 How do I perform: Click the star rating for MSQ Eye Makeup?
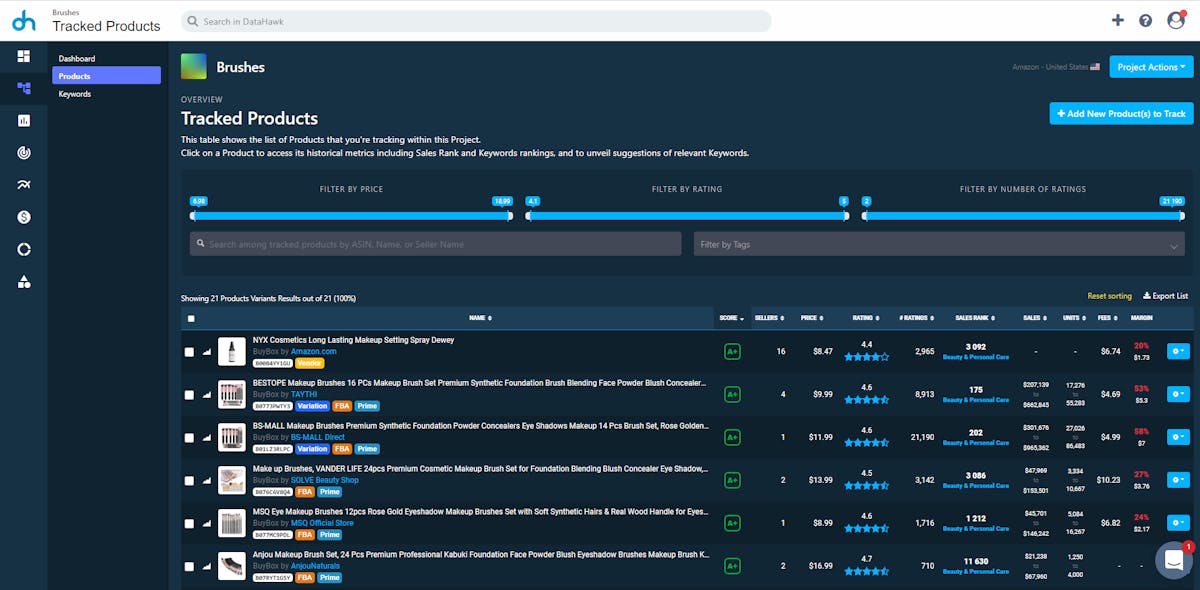866,529
